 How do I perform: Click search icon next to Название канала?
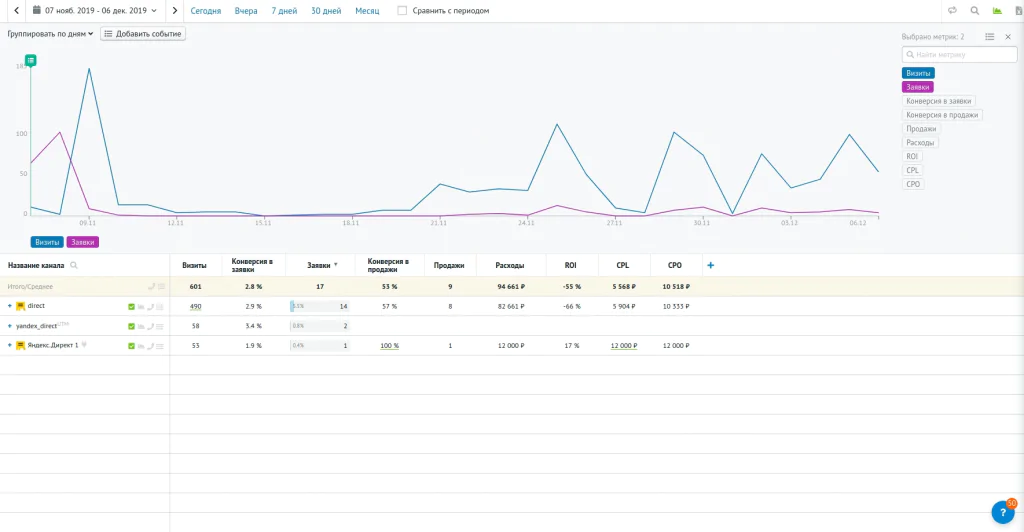point(74,265)
